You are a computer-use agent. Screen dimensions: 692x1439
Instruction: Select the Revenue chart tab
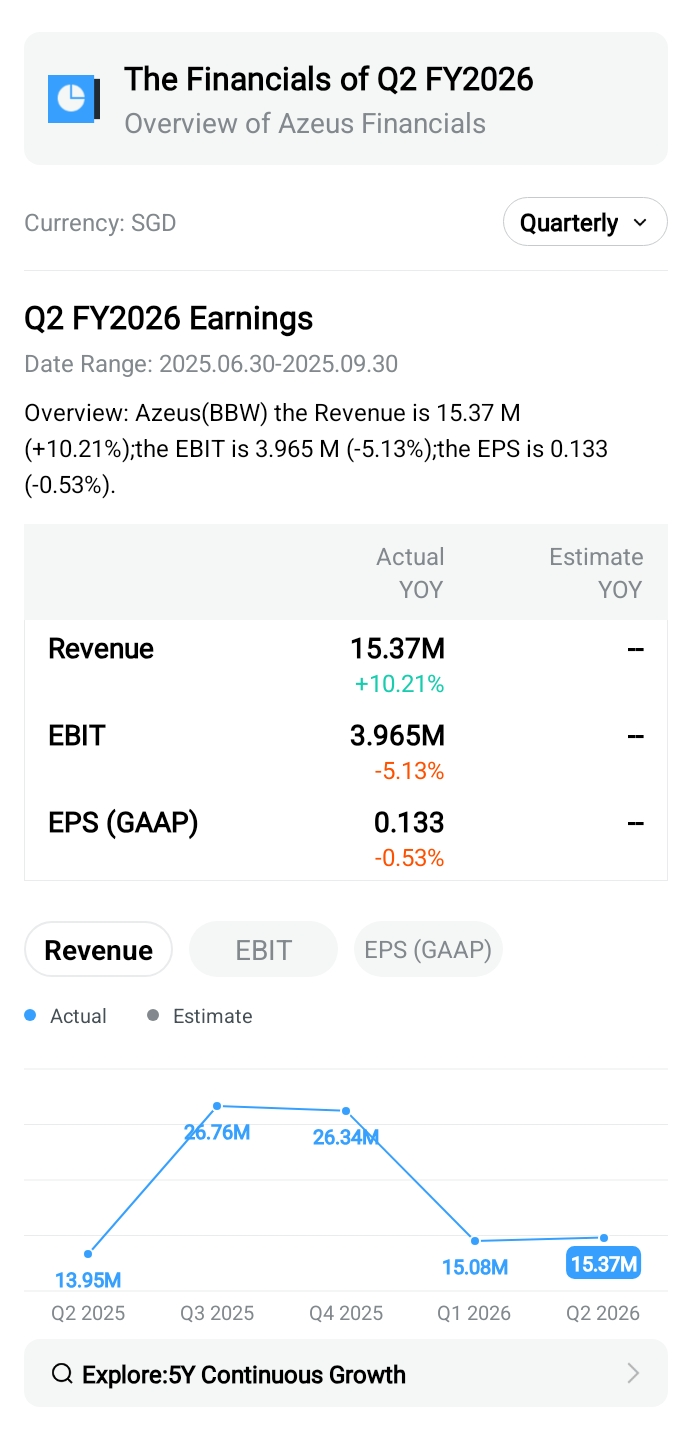98,949
